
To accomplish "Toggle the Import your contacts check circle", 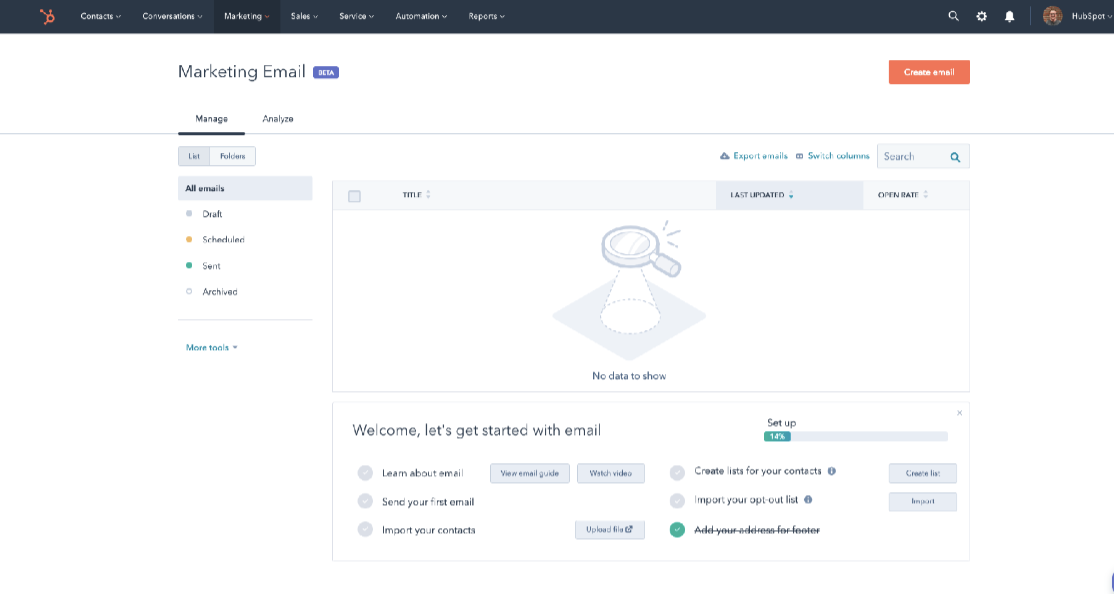I will (365, 529).
